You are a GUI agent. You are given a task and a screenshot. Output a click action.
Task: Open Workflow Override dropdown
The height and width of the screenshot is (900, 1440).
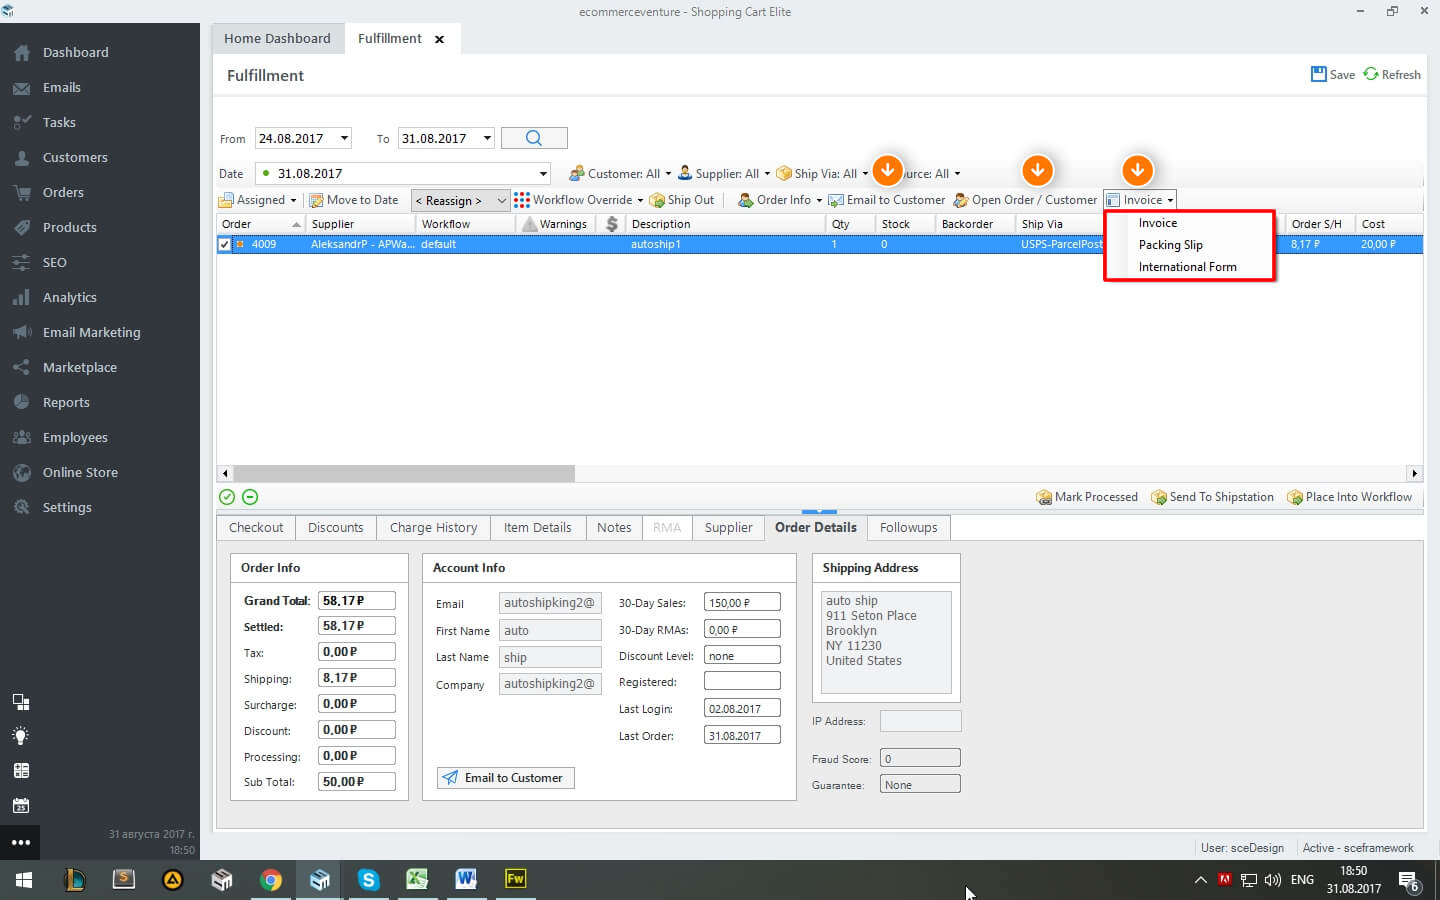(x=579, y=200)
